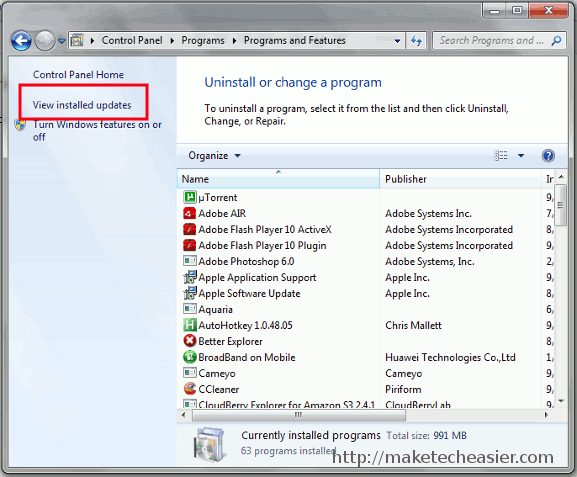Select the BroadBand on Mobile icon
Image resolution: width=577 pixels, height=477 pixels.
point(190,357)
